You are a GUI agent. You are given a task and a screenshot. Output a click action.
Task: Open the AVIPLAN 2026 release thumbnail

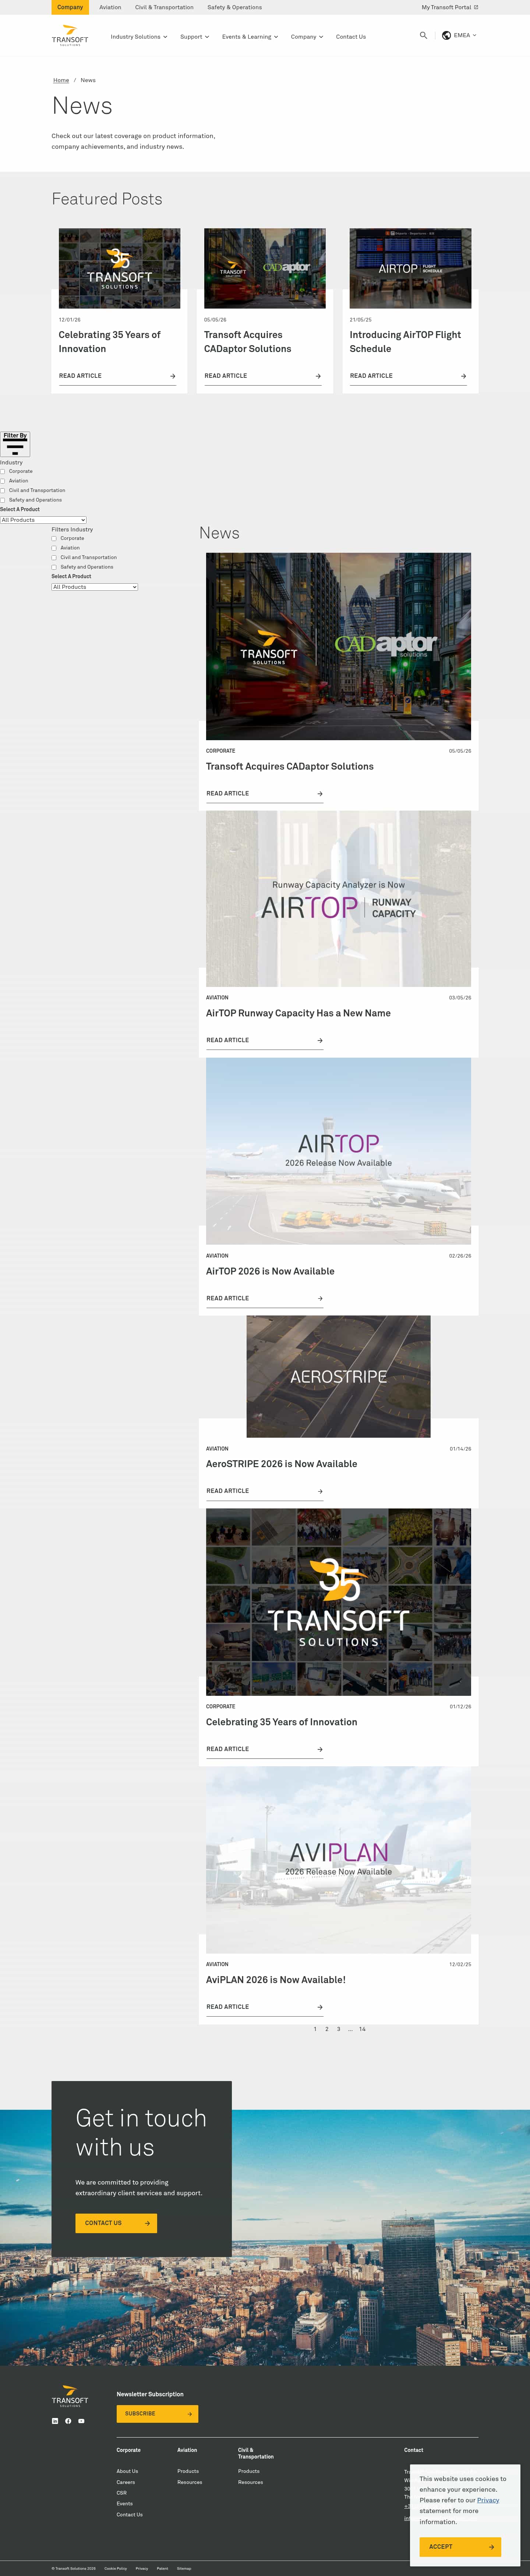[338, 1860]
